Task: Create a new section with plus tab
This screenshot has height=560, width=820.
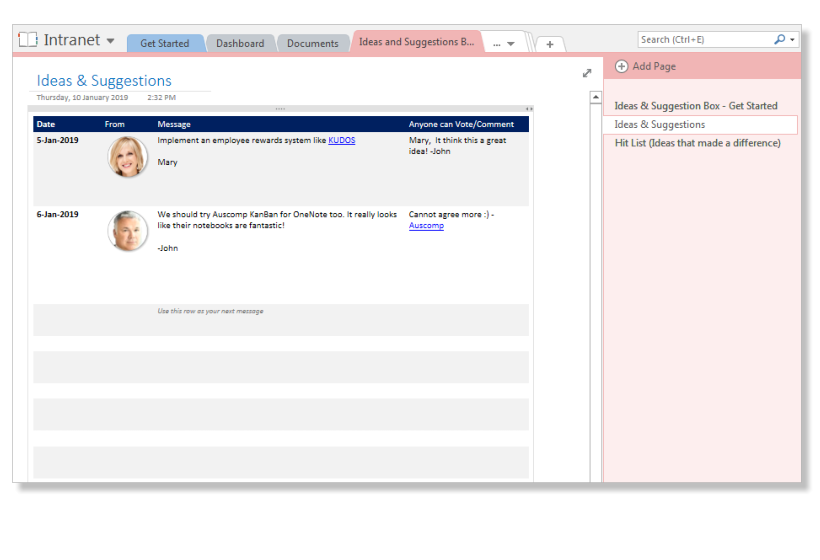Action: coord(550,44)
